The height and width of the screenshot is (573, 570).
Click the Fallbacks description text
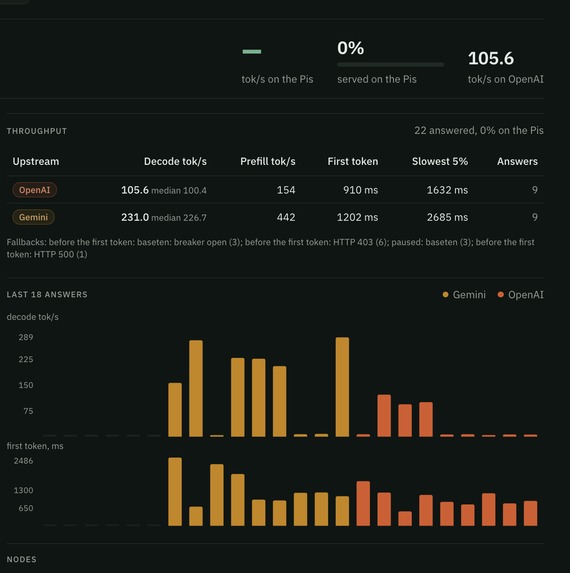[x=270, y=248]
